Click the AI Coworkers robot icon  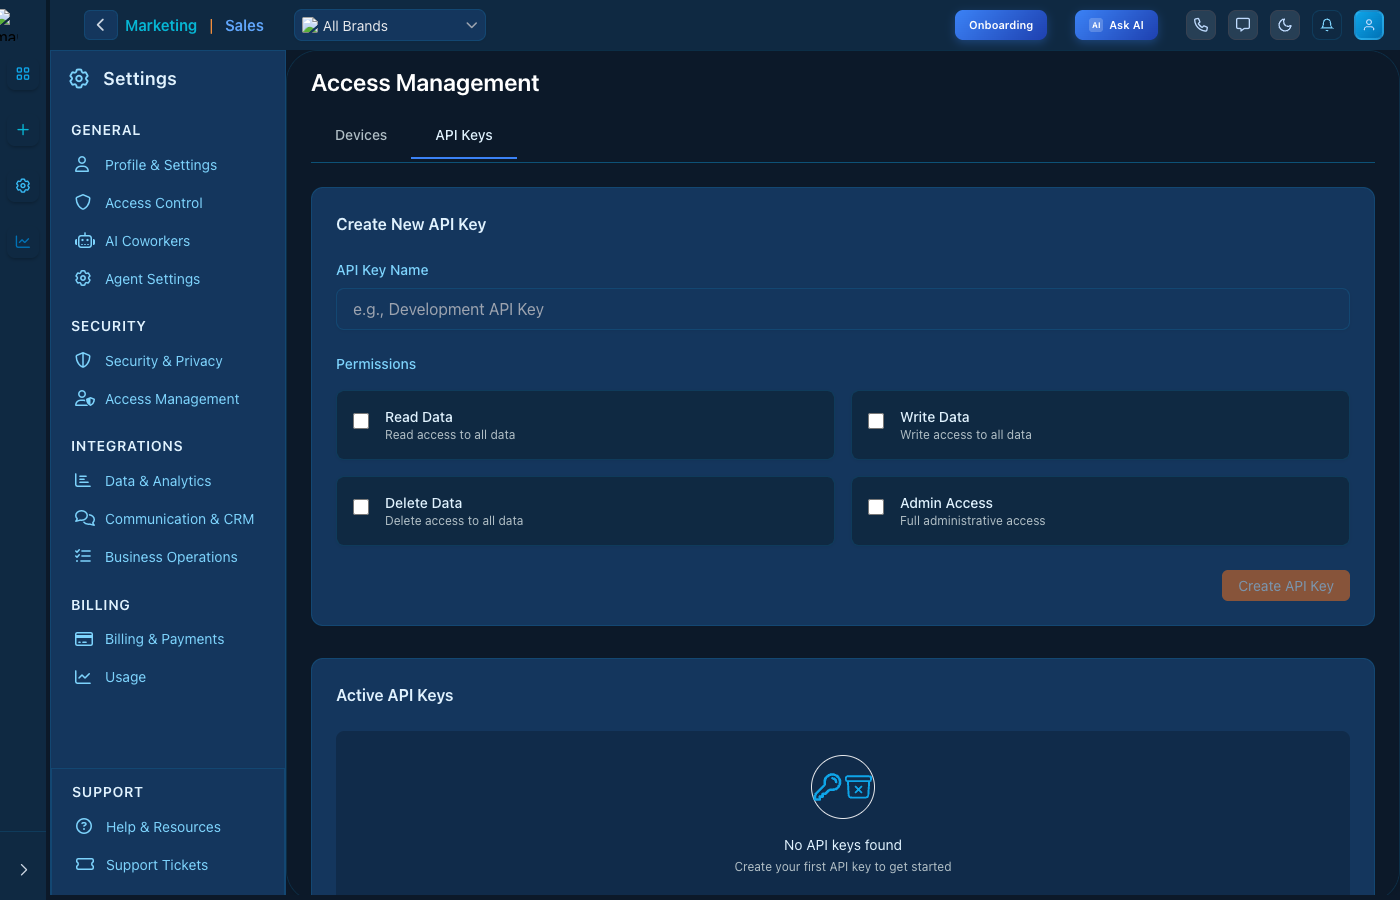pyautogui.click(x=85, y=241)
